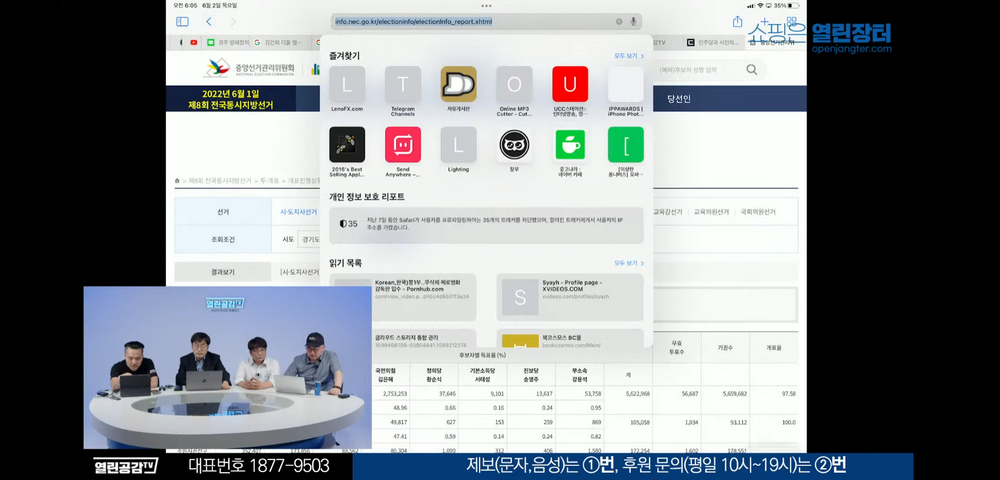The image size is (1000, 480).
Task: Clear the URL address field
Action: [619, 21]
